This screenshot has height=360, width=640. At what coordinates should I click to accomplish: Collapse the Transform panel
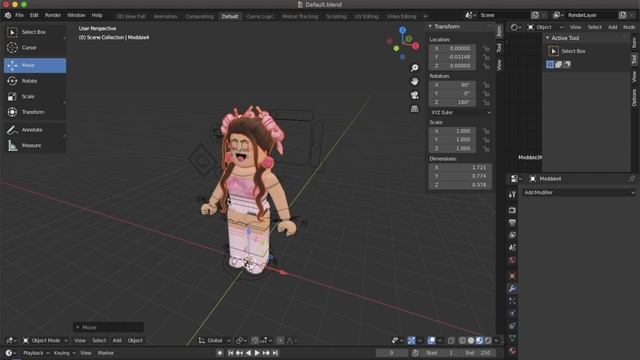pyautogui.click(x=430, y=27)
